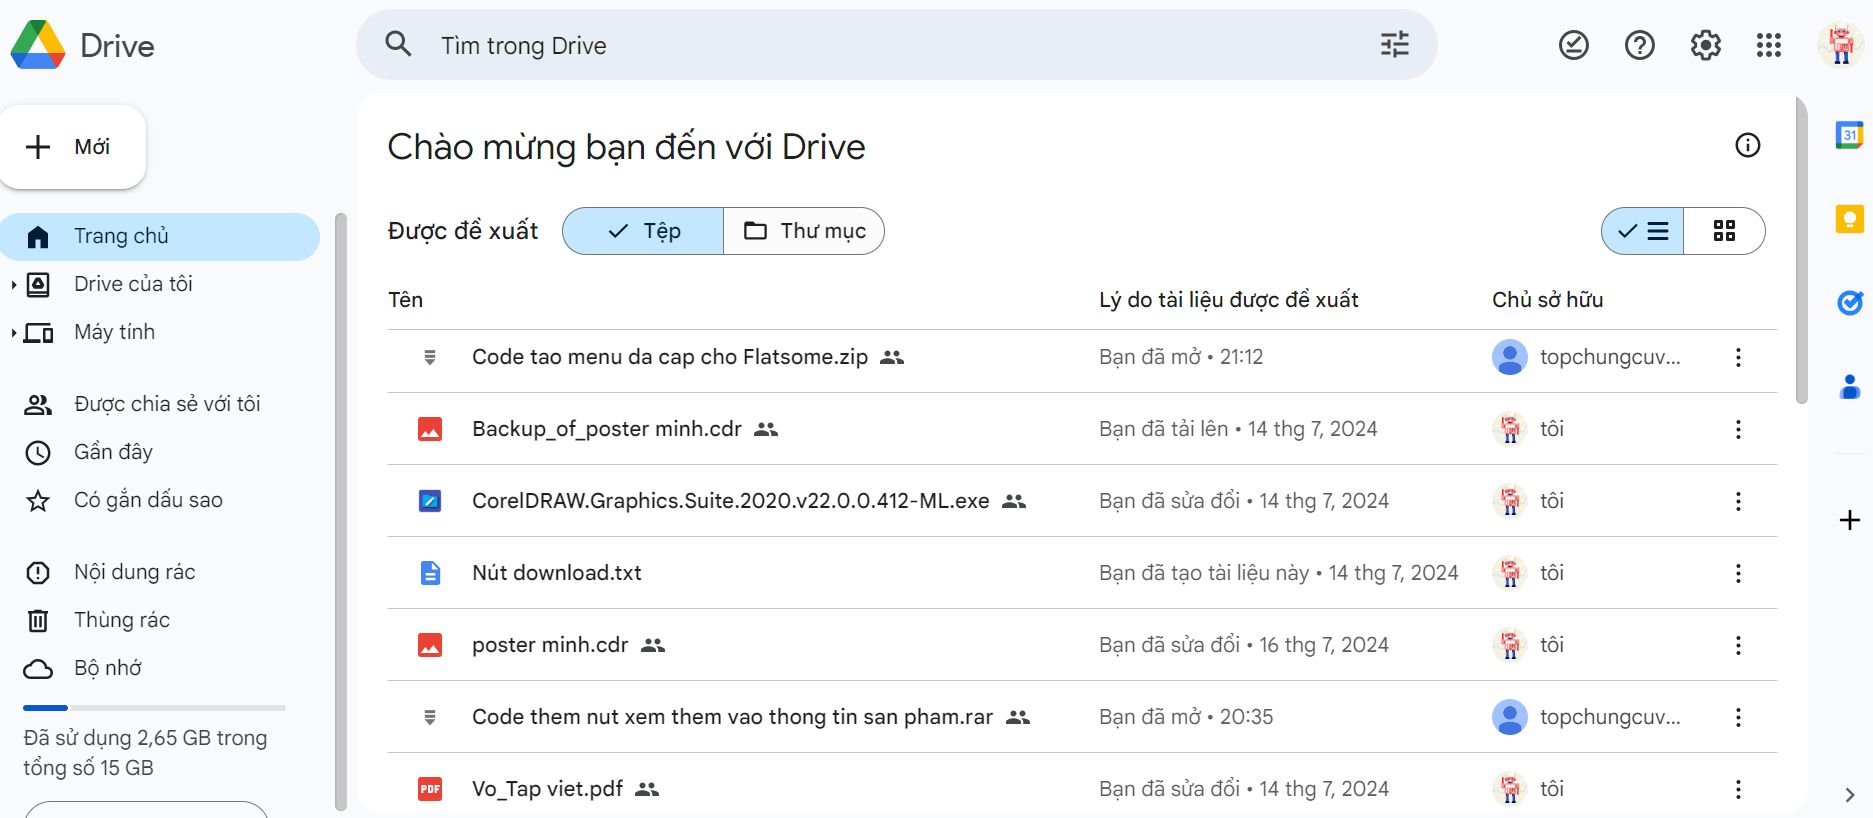Click the main content vertical scrollbar
This screenshot has width=1873, height=818.
[1801, 250]
